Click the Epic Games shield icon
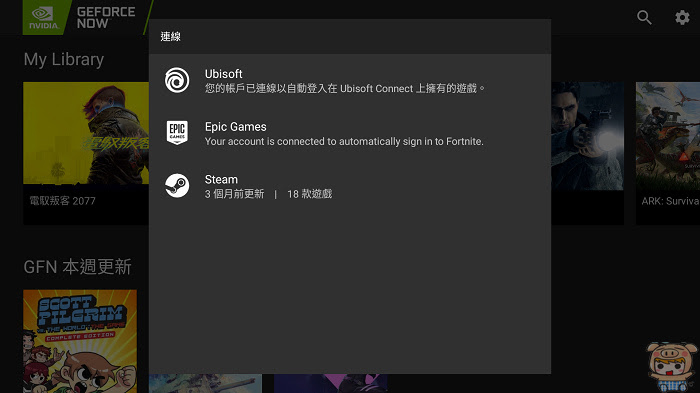The height and width of the screenshot is (393, 700). (177, 133)
